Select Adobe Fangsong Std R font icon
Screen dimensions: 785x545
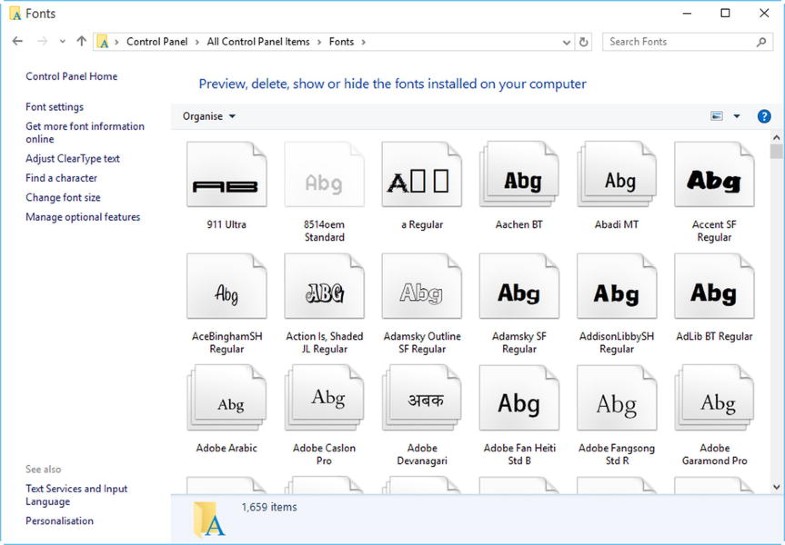(x=617, y=397)
